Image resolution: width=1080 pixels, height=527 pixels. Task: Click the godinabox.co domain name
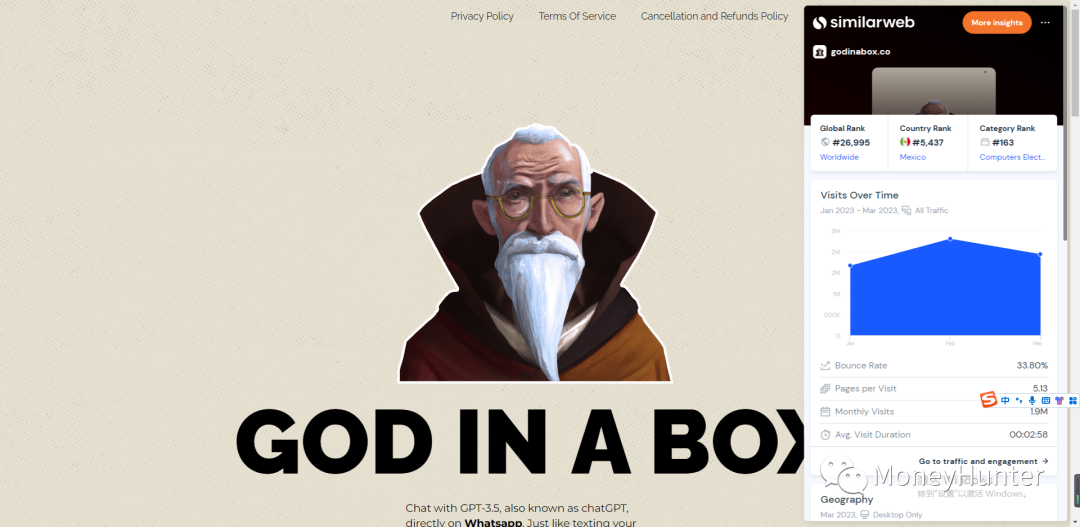click(x=860, y=52)
